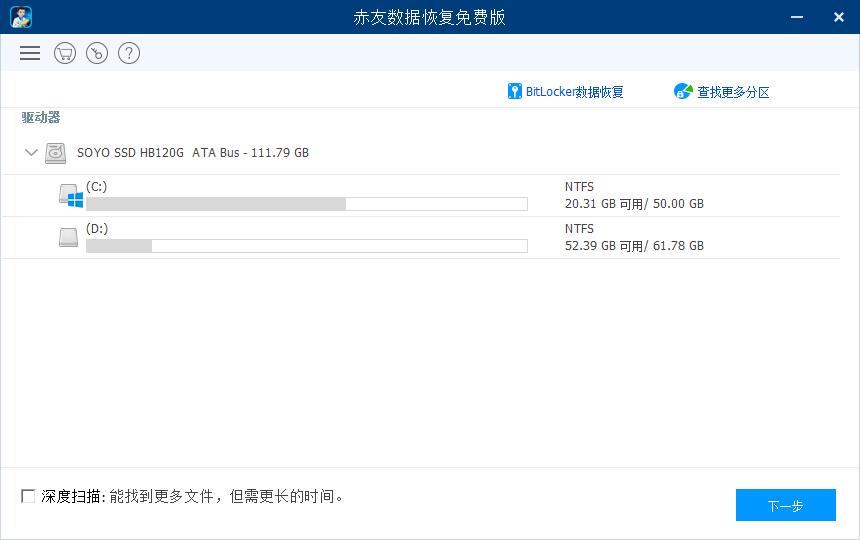Click the SOYO SSD hard disk icon
This screenshot has height=540, width=860.
pos(56,153)
